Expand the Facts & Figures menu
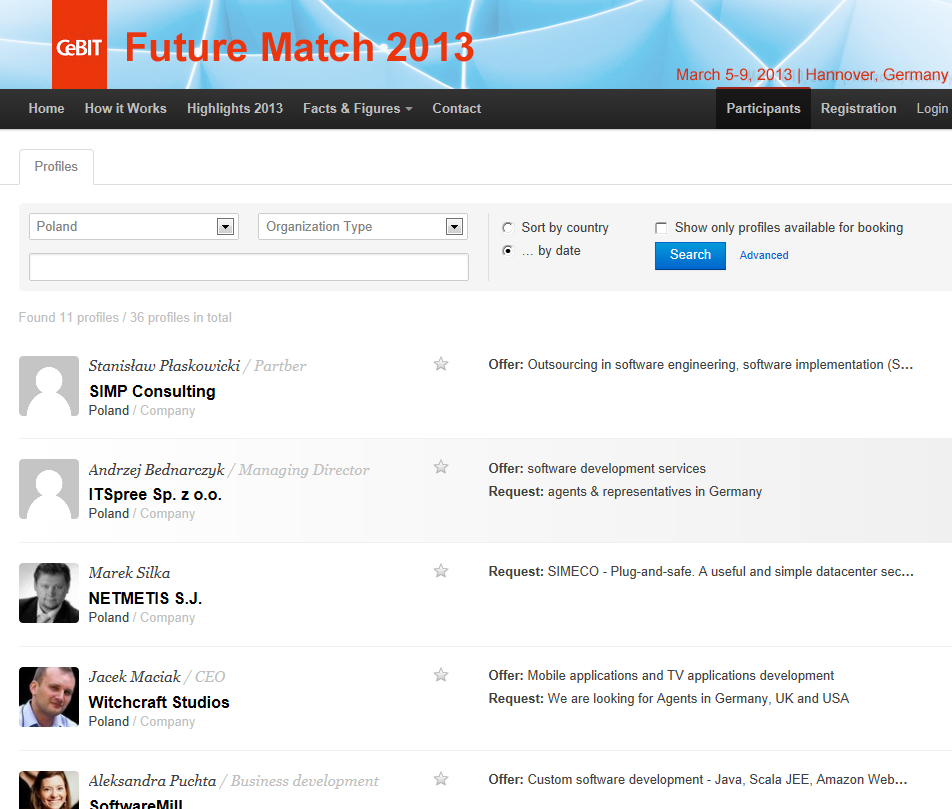This screenshot has height=809, width=952. click(x=358, y=109)
